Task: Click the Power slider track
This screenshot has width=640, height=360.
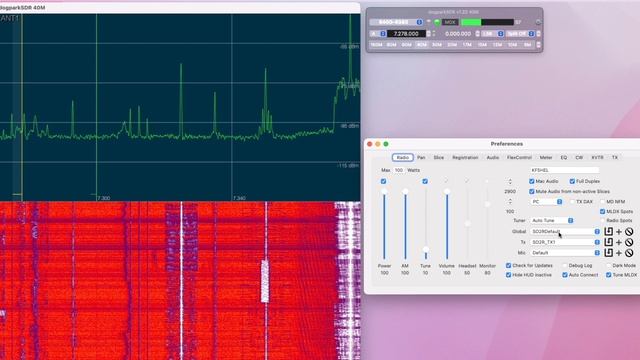Action: [384, 224]
